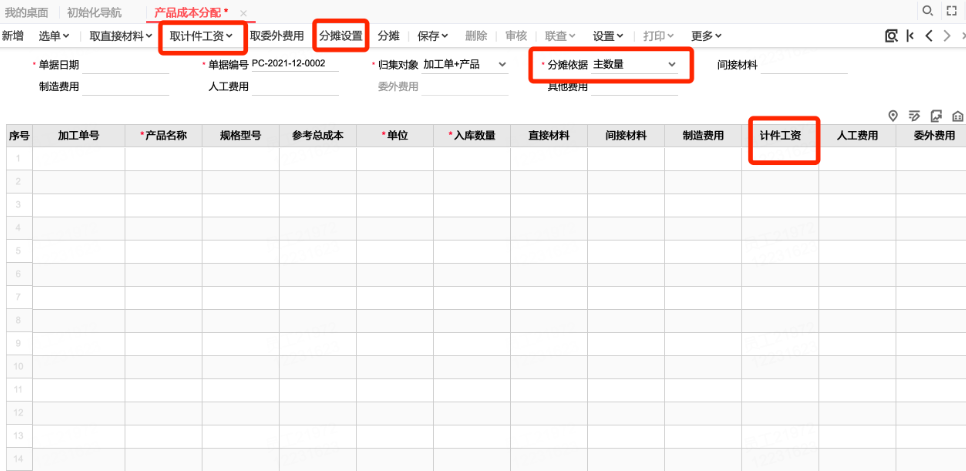Viewport: 966px width, 471px height.
Task: Go to previous record arrow
Action: [x=929, y=36]
